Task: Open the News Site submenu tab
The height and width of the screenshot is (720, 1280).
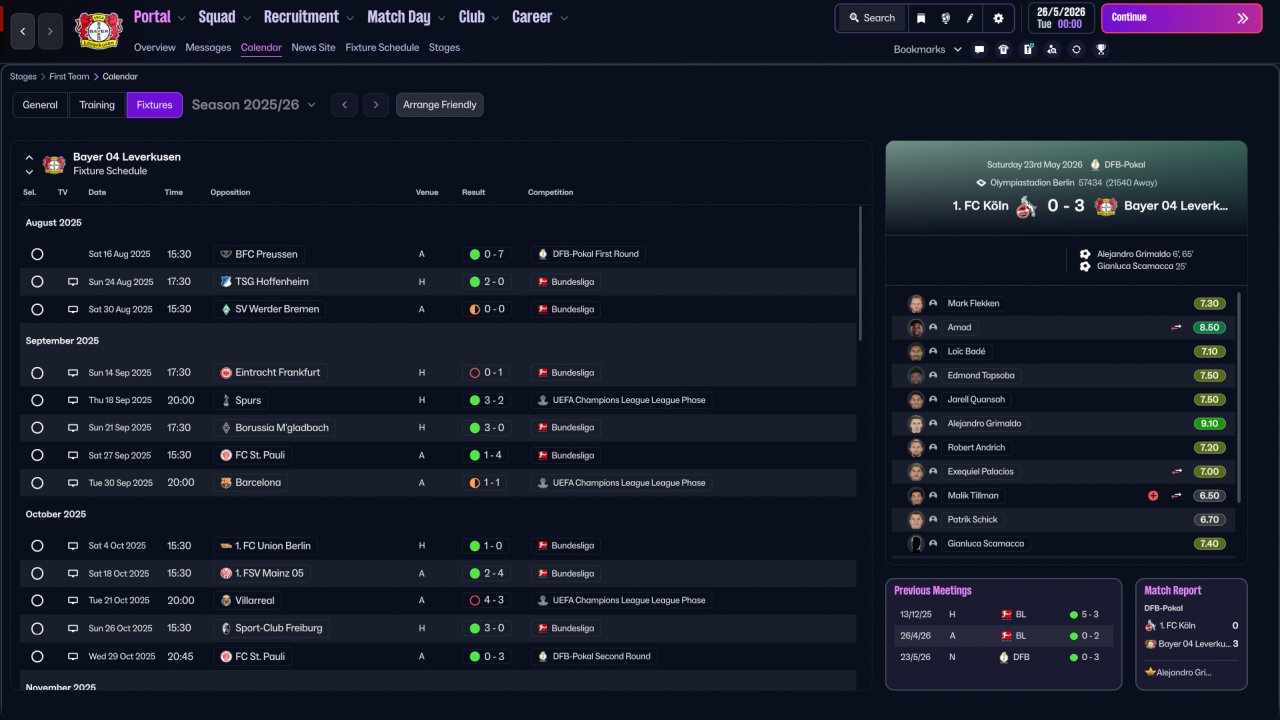Action: tap(314, 47)
